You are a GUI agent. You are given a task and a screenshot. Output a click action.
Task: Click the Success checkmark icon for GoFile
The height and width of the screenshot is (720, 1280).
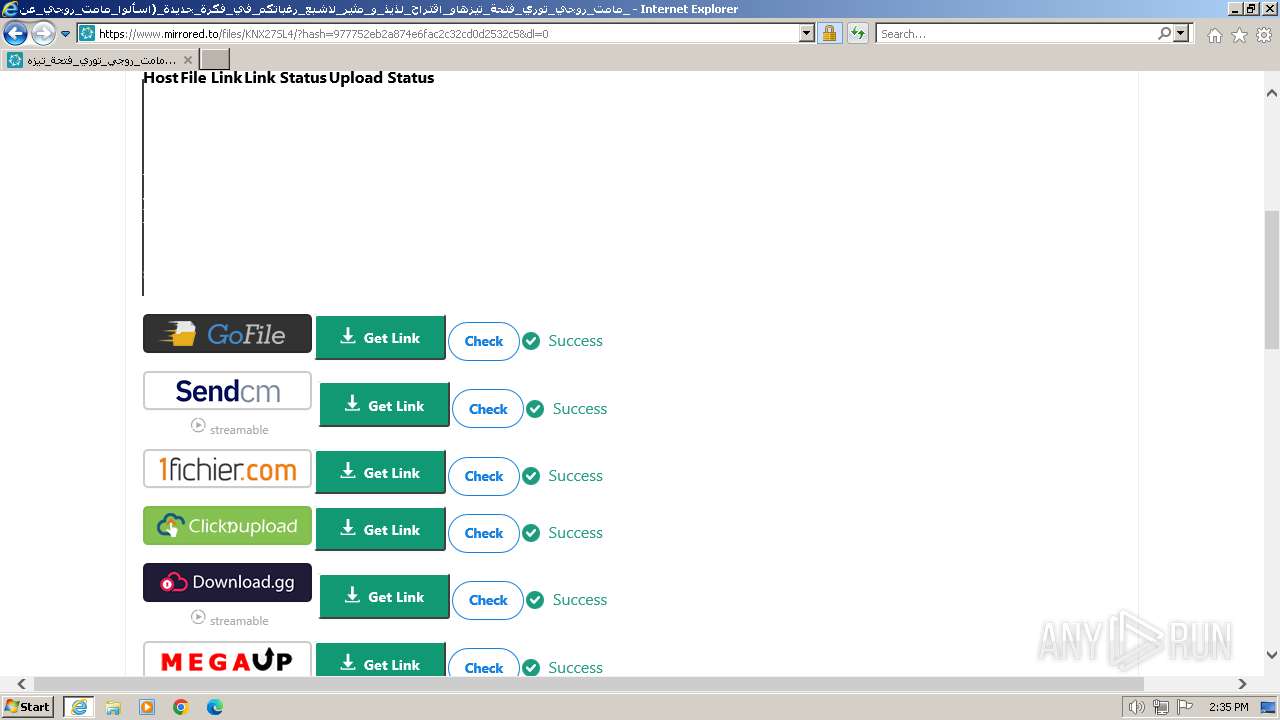click(x=531, y=341)
